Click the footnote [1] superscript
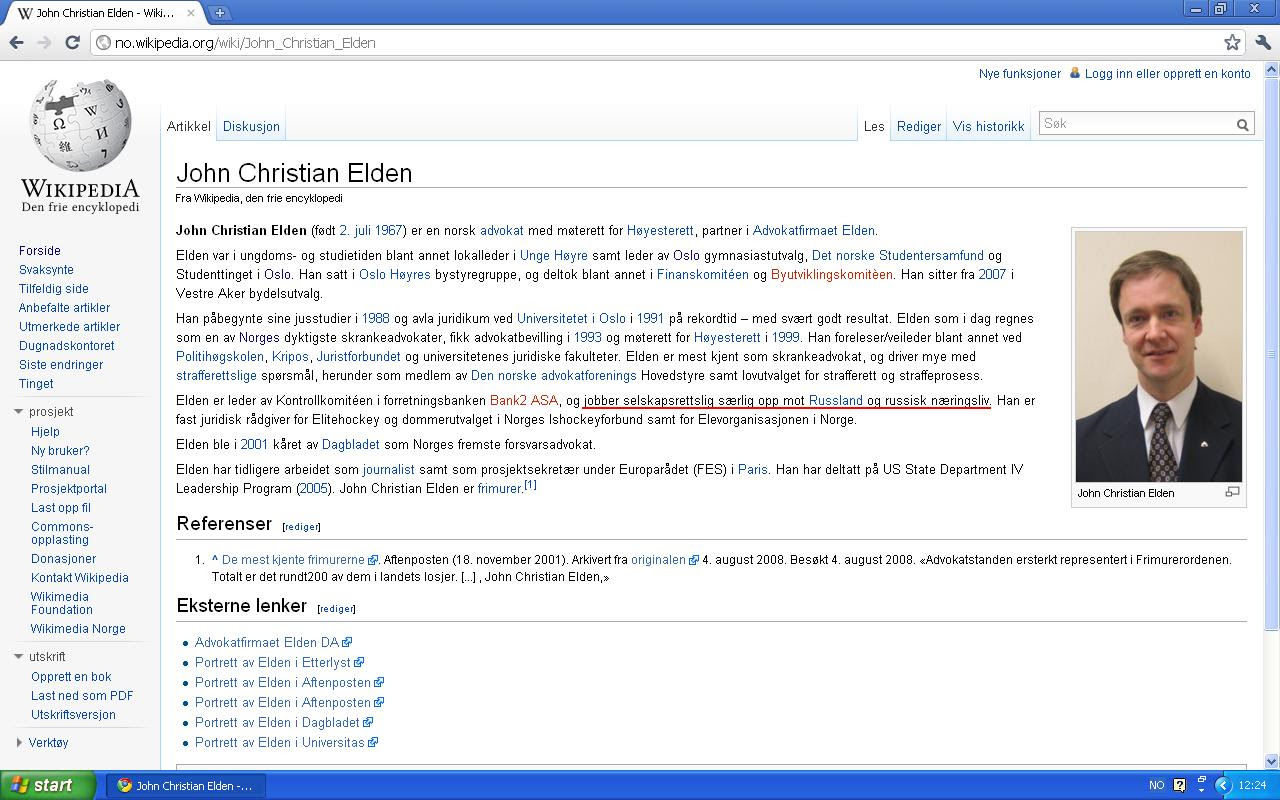The height and width of the screenshot is (800, 1280). point(531,485)
